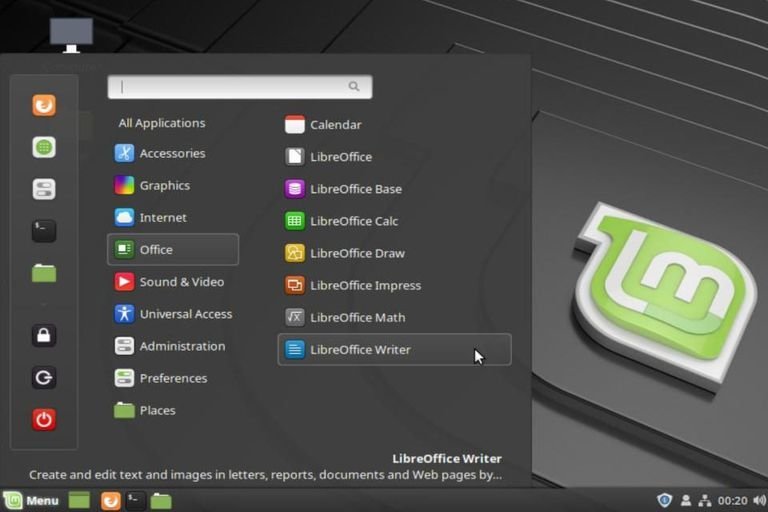Select the Universal Access category
This screenshot has width=768, height=512.
tap(173, 314)
